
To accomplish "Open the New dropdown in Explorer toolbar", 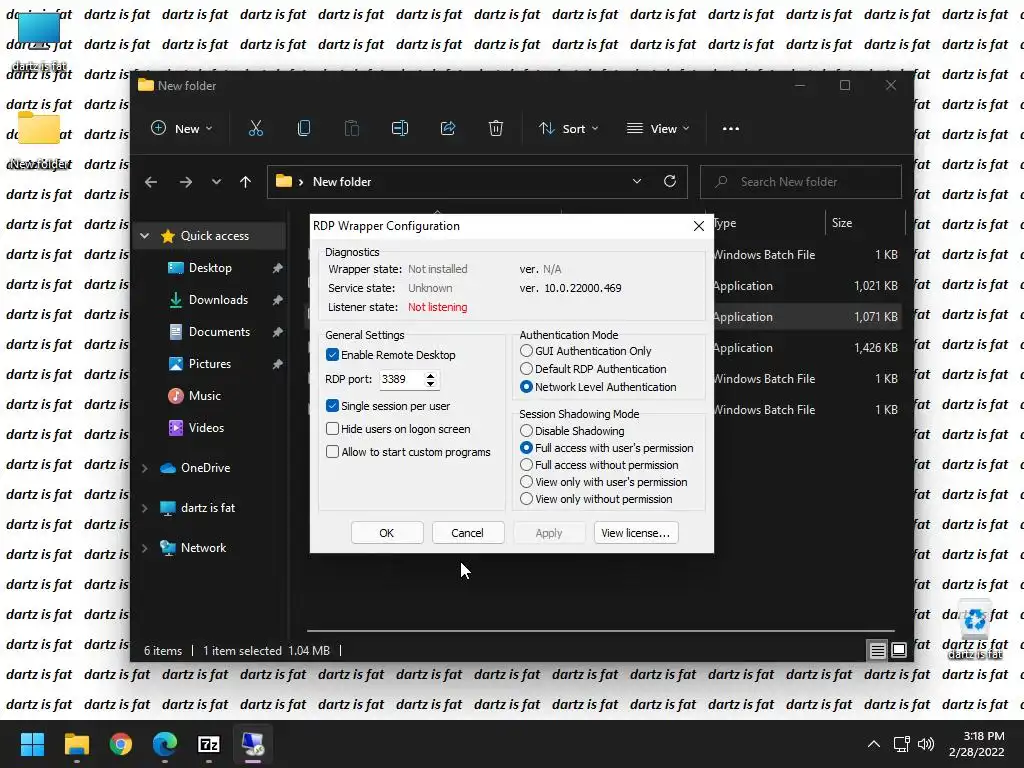I will (x=182, y=129).
